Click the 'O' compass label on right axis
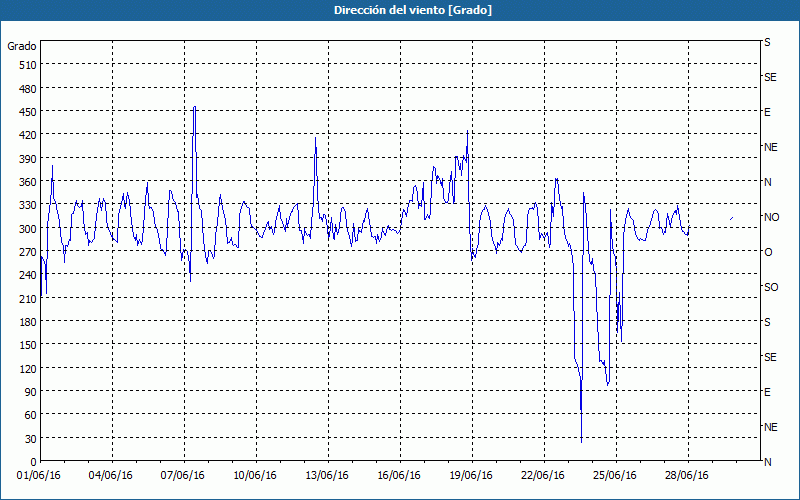This screenshot has height=500, width=800. click(x=768, y=252)
